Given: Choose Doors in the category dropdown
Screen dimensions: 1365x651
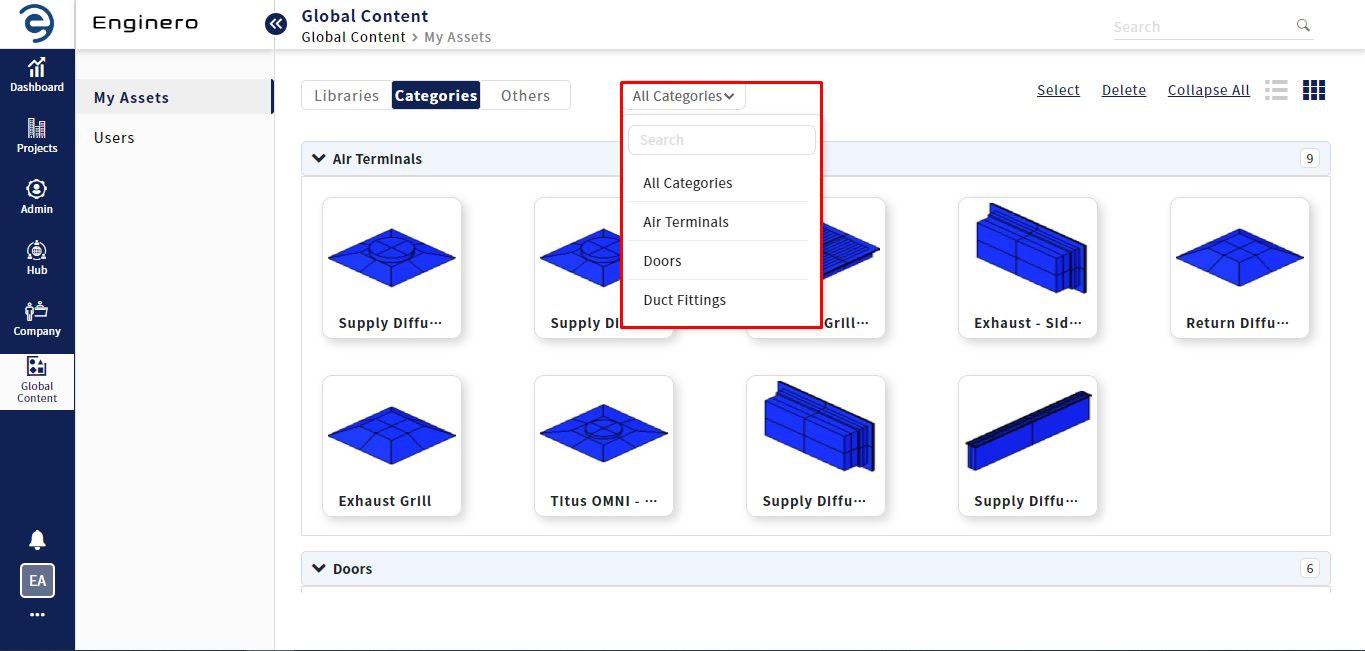Looking at the screenshot, I should [662, 261].
